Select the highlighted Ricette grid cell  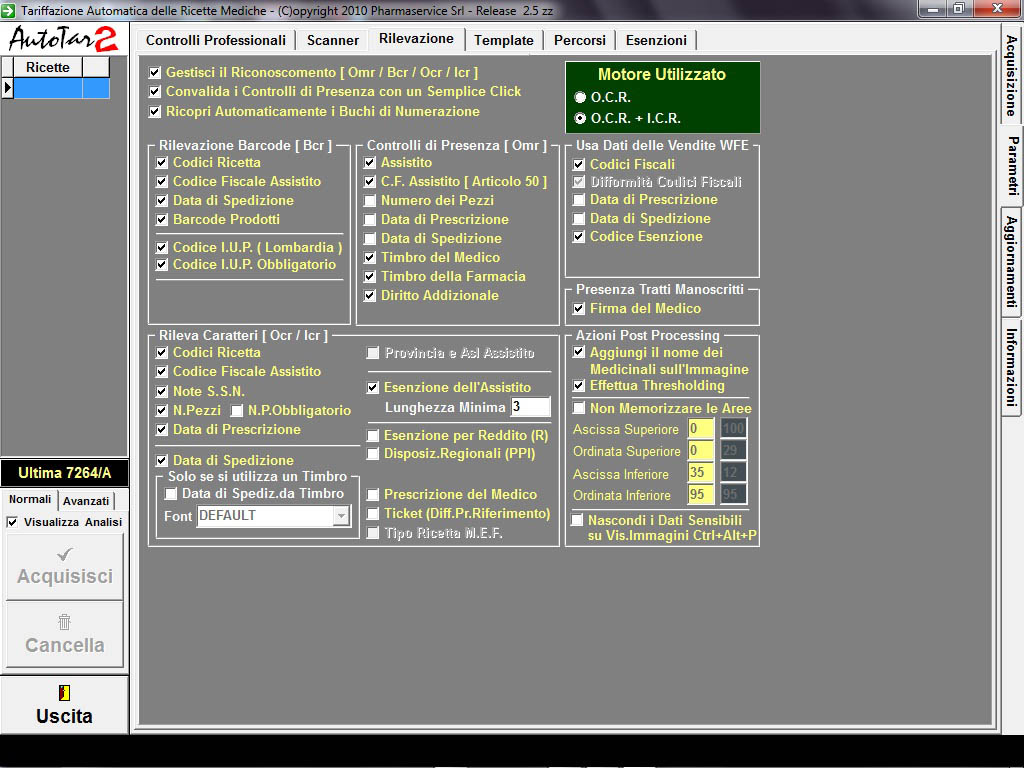pyautogui.click(x=47, y=88)
